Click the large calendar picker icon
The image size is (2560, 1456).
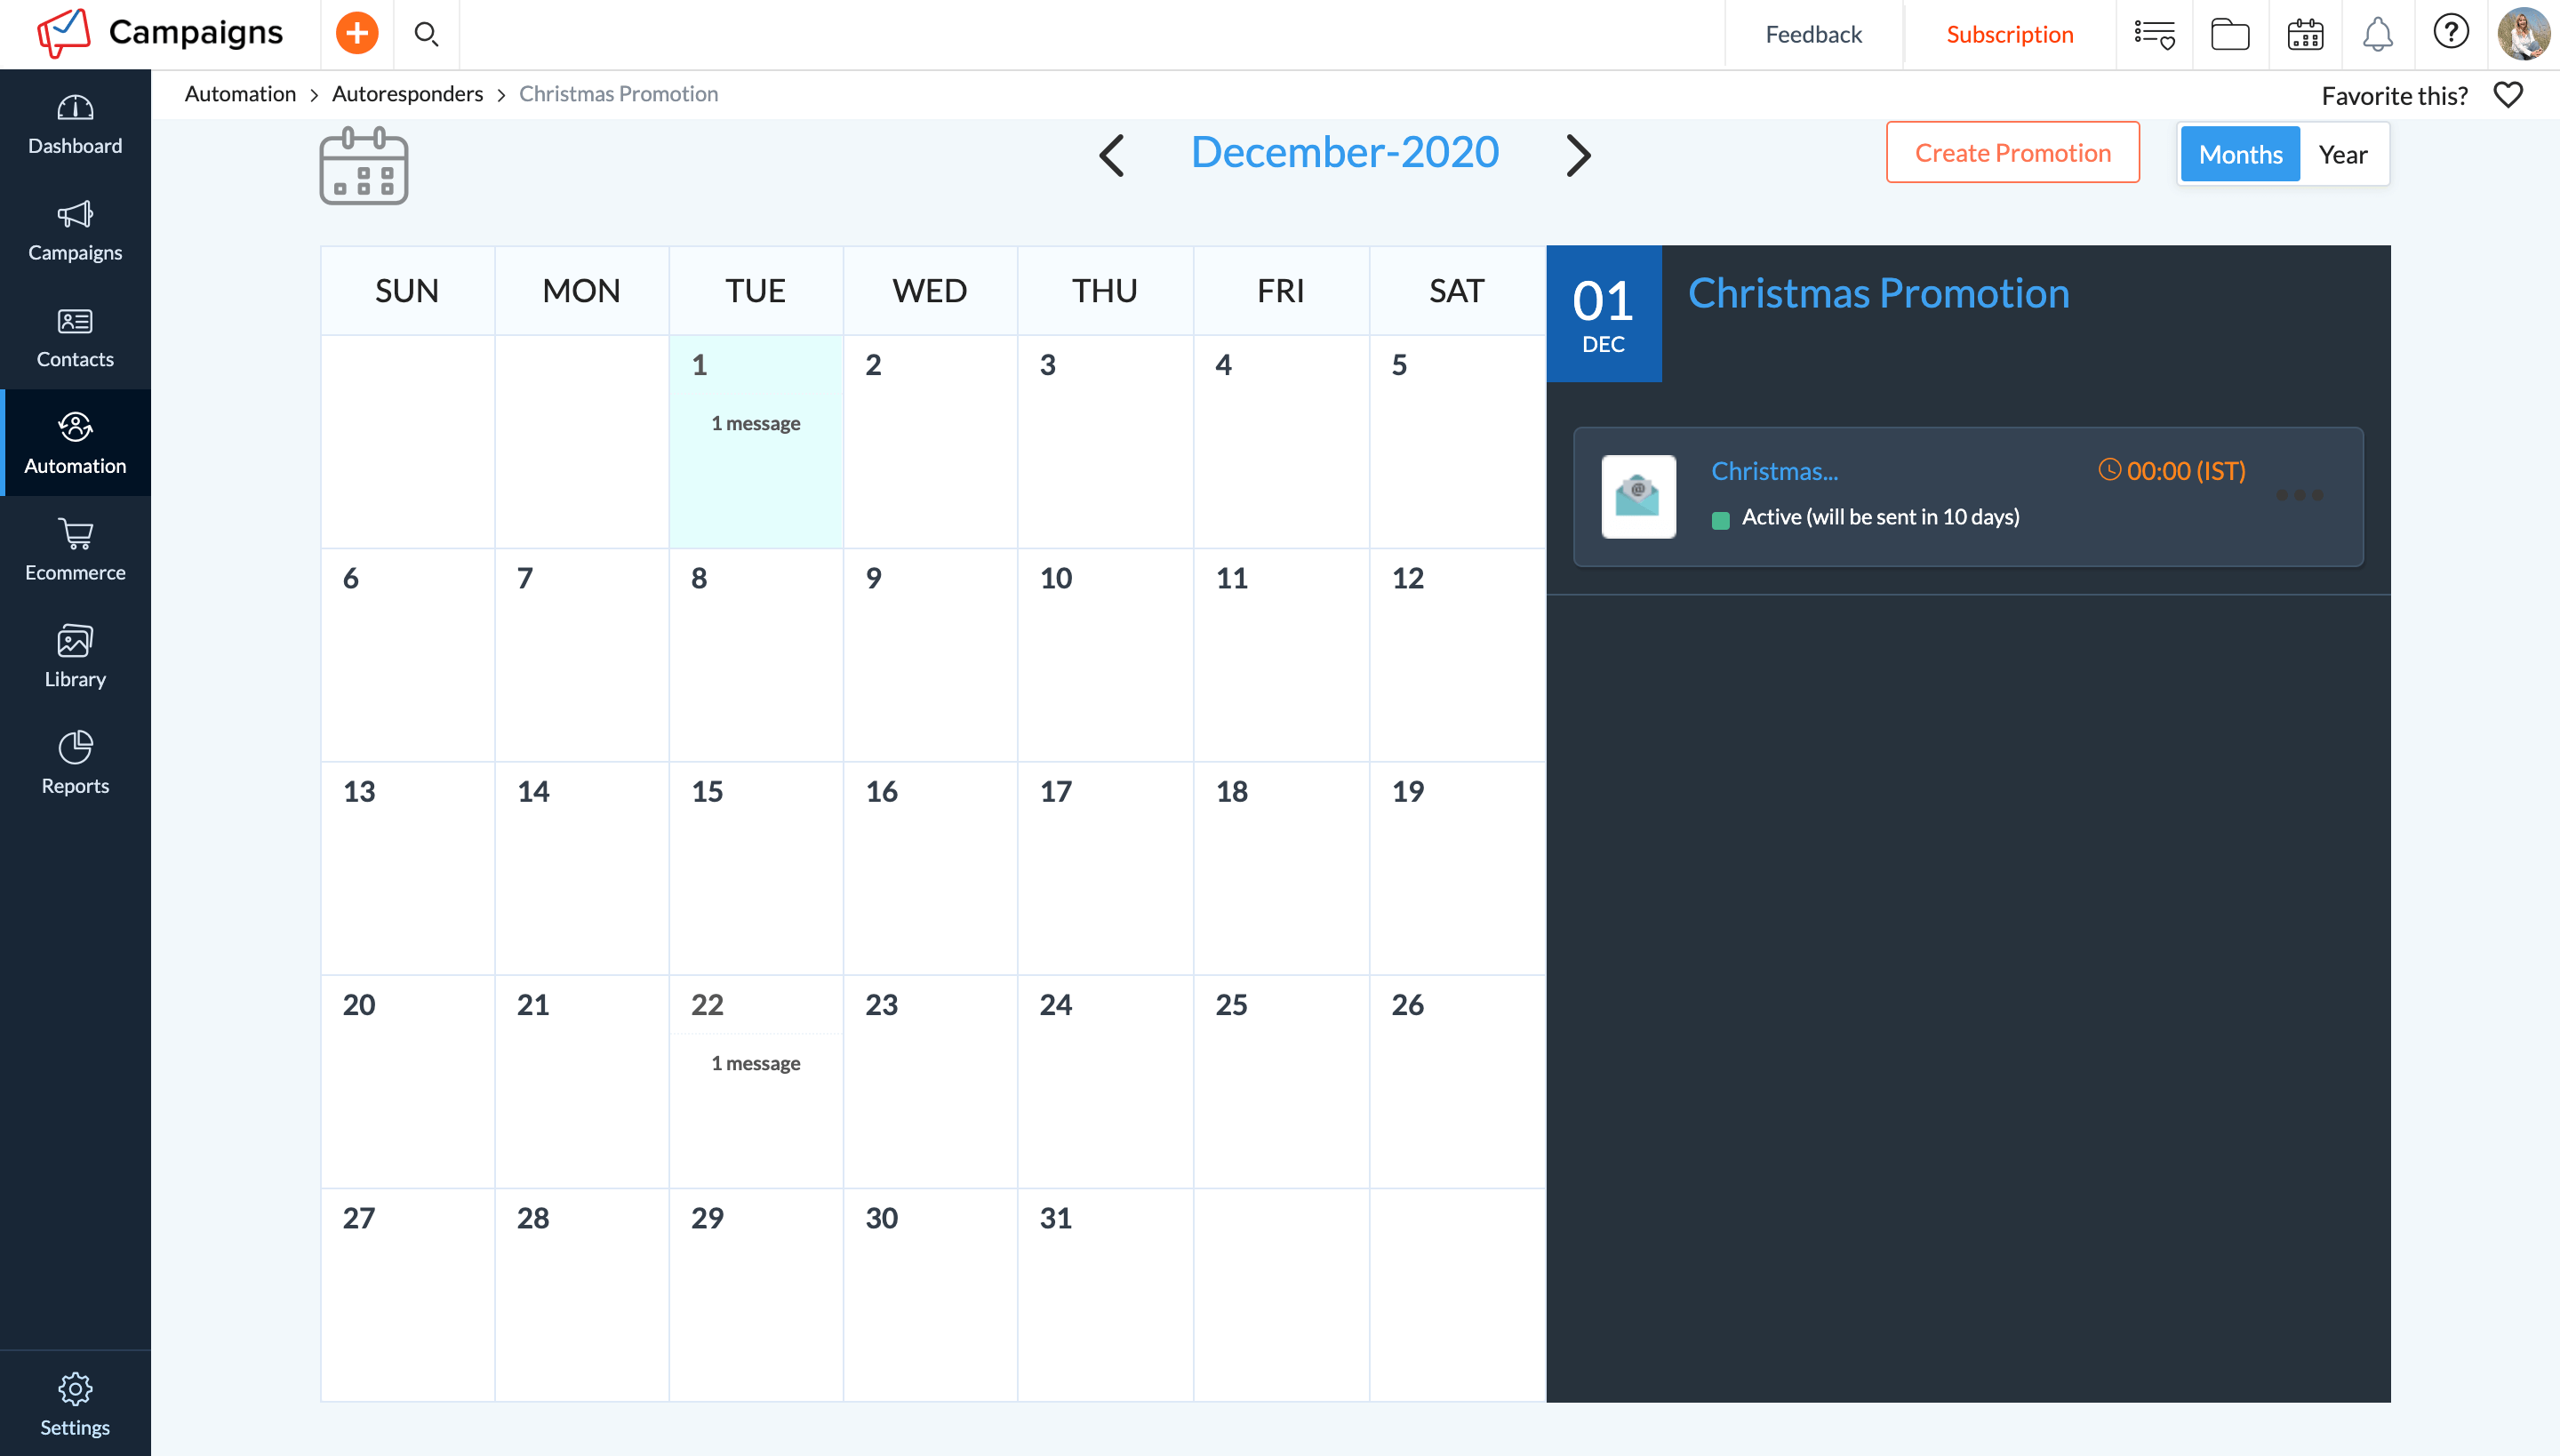coord(363,166)
